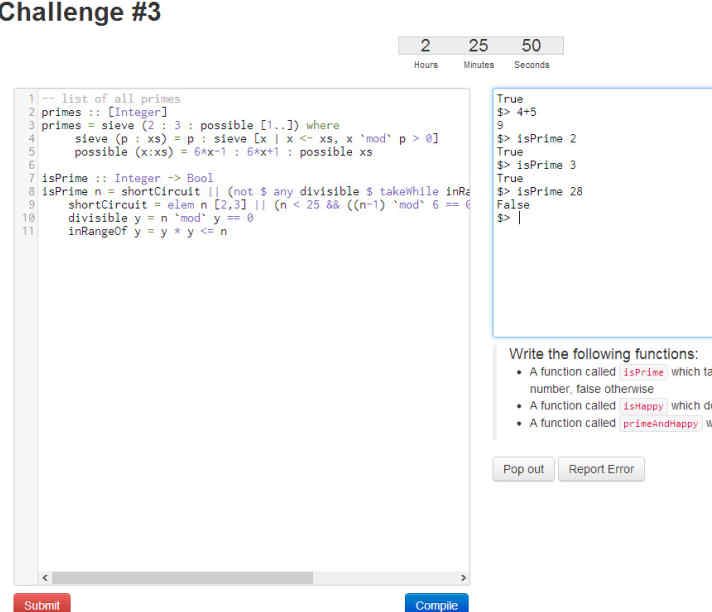Viewport: 712px width, 612px height.
Task: Click the Hours value on the timer
Action: [425, 46]
